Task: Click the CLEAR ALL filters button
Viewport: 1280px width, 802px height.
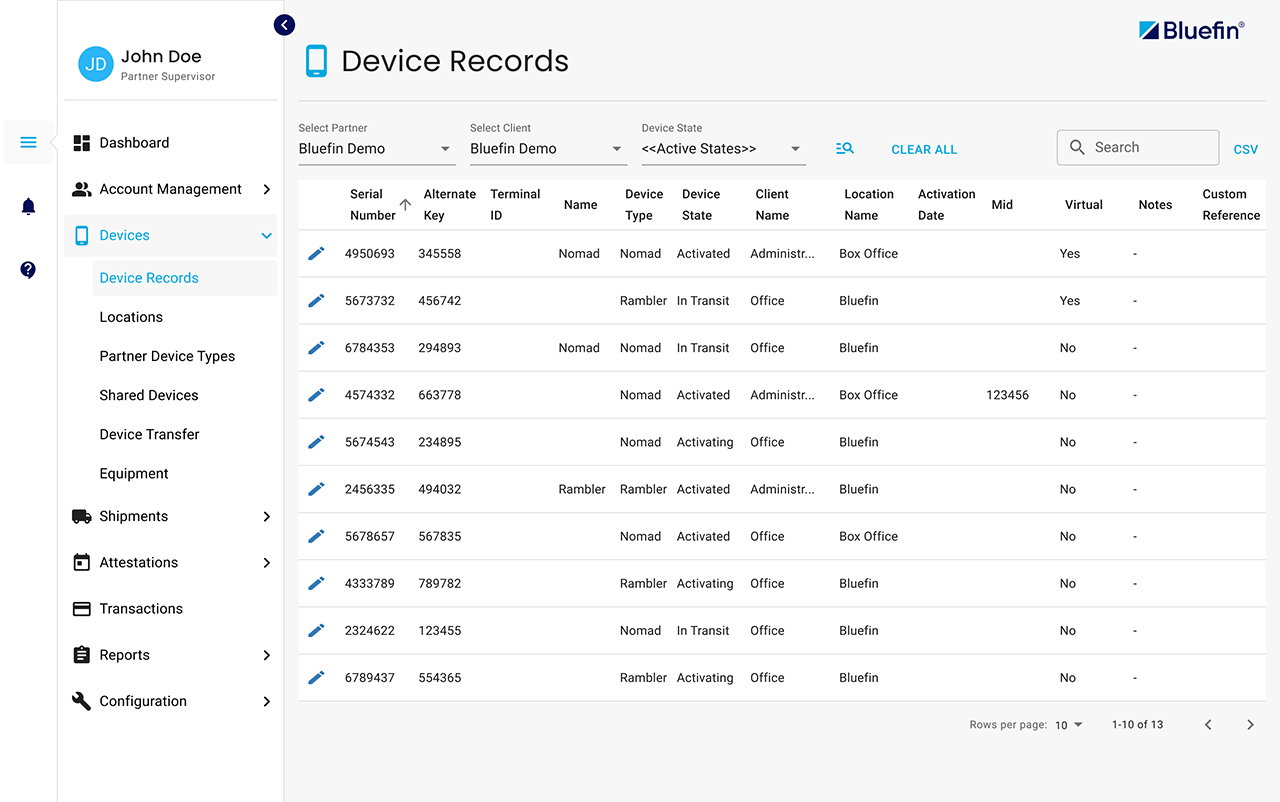Action: click(924, 149)
